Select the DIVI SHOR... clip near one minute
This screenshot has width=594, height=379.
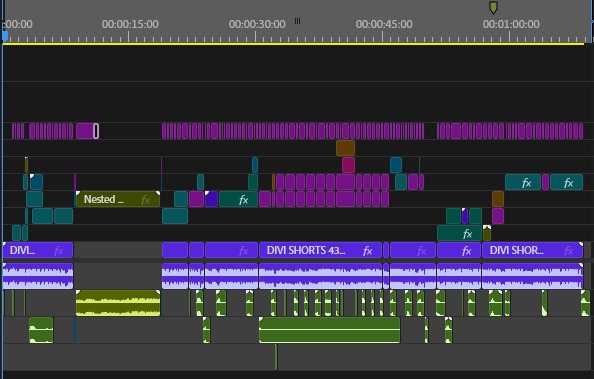[532, 251]
